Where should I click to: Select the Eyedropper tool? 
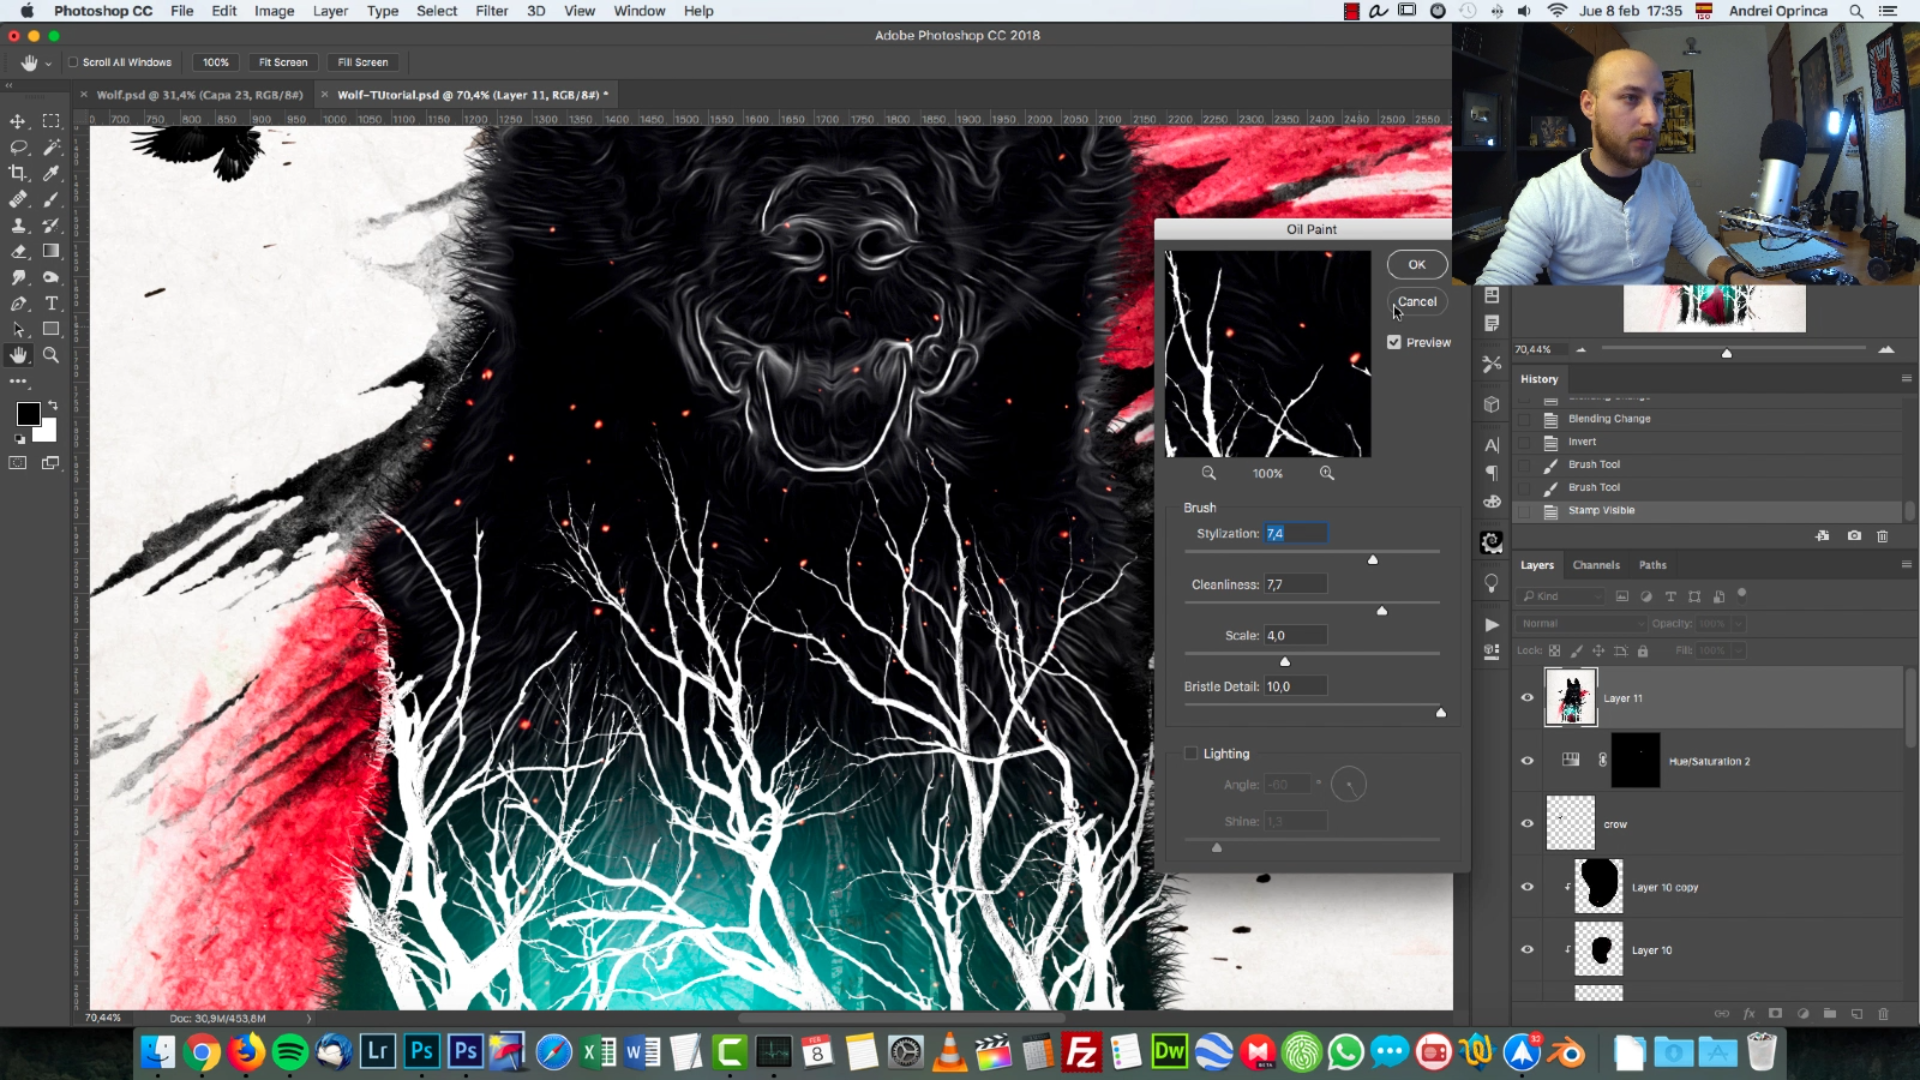click(x=51, y=173)
